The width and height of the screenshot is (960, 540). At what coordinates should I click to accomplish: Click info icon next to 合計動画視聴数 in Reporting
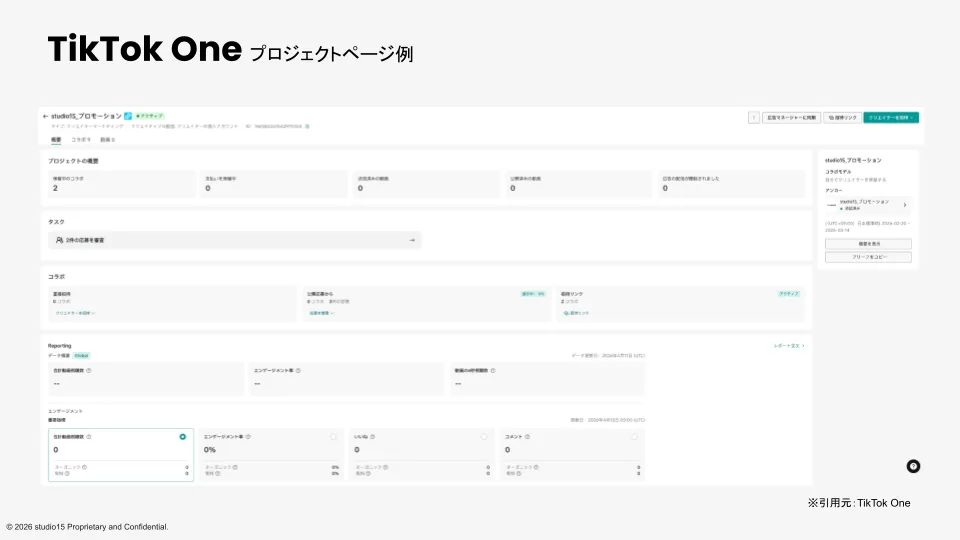pyautogui.click(x=89, y=370)
